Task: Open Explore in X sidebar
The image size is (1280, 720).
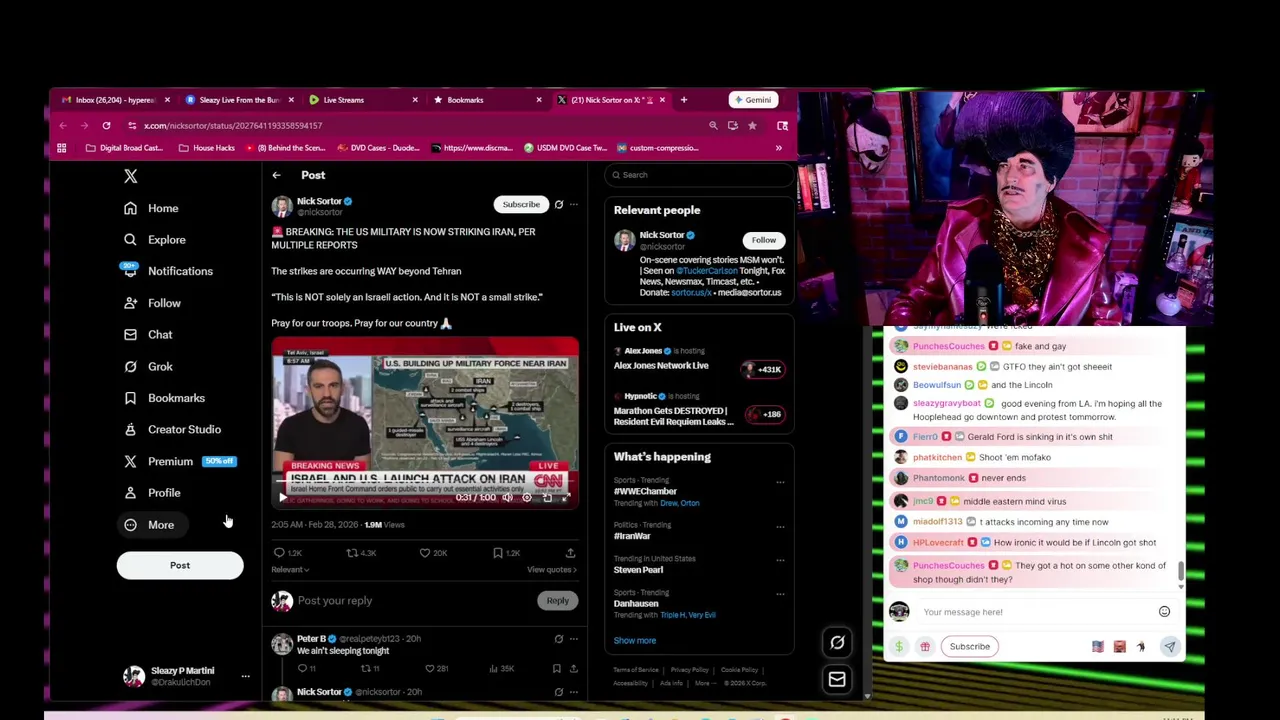Action: click(155, 240)
